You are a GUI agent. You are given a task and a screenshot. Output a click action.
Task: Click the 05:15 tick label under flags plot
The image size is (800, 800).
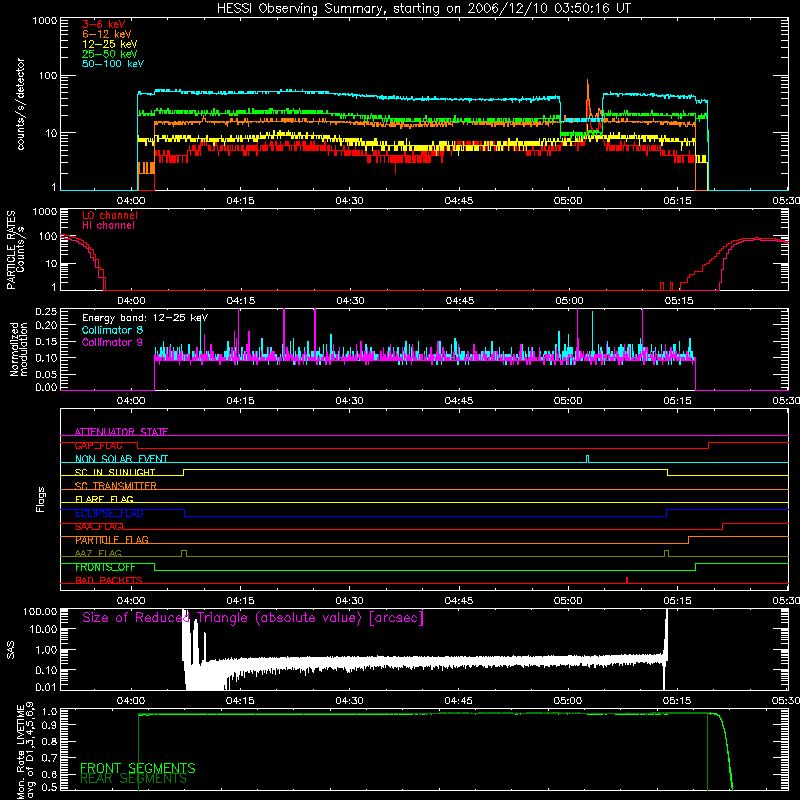tap(678, 601)
